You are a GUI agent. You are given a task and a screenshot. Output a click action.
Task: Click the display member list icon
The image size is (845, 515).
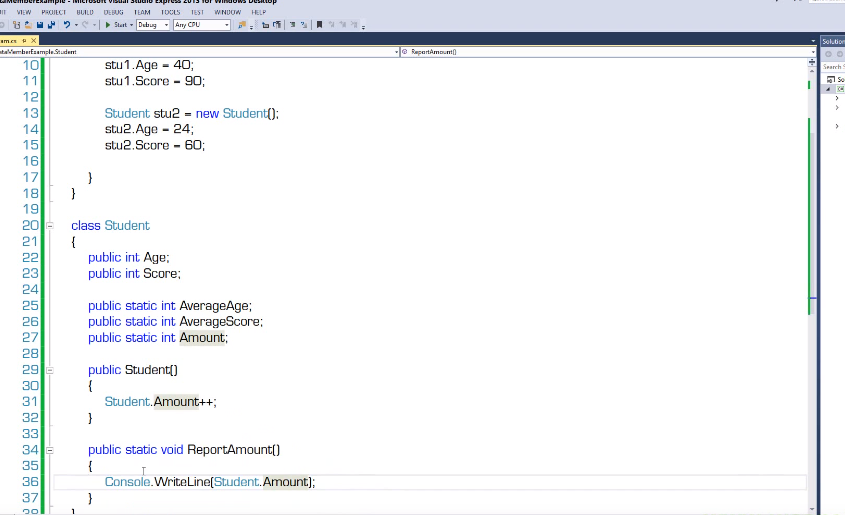point(265,25)
